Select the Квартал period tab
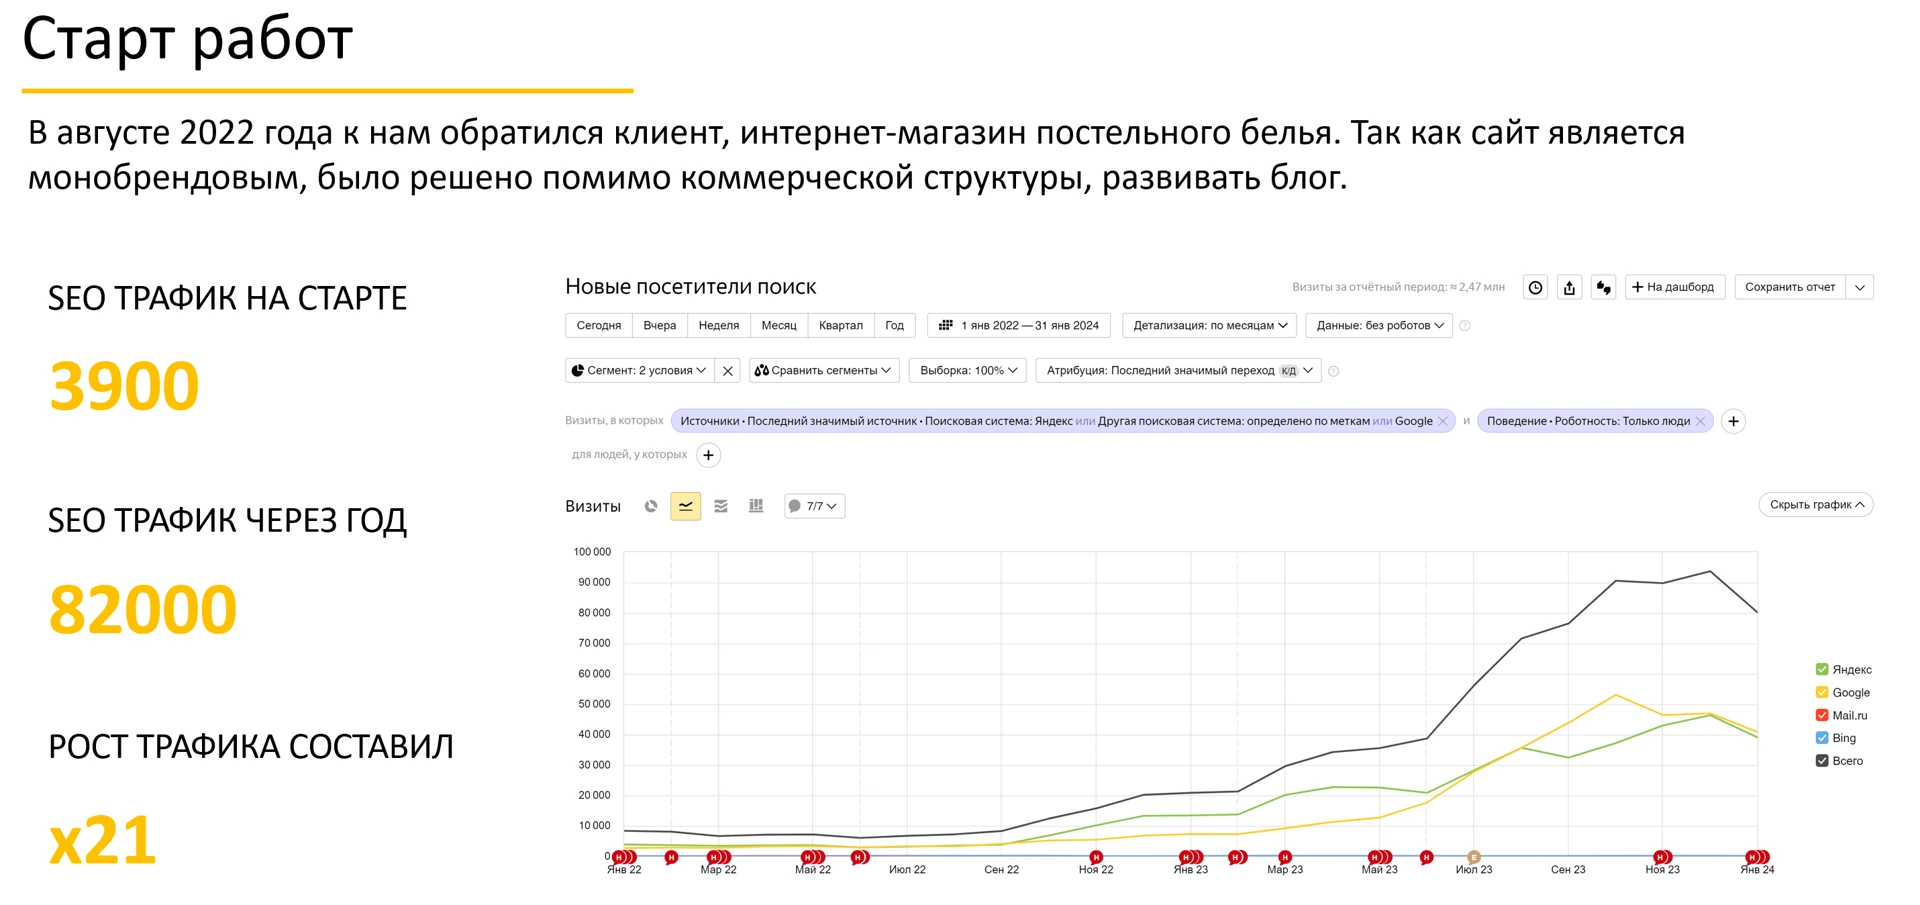The height and width of the screenshot is (905, 1920). (841, 326)
